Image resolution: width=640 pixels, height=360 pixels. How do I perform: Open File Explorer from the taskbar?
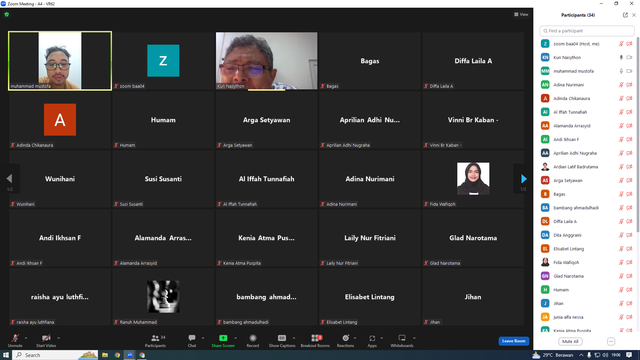point(105,355)
